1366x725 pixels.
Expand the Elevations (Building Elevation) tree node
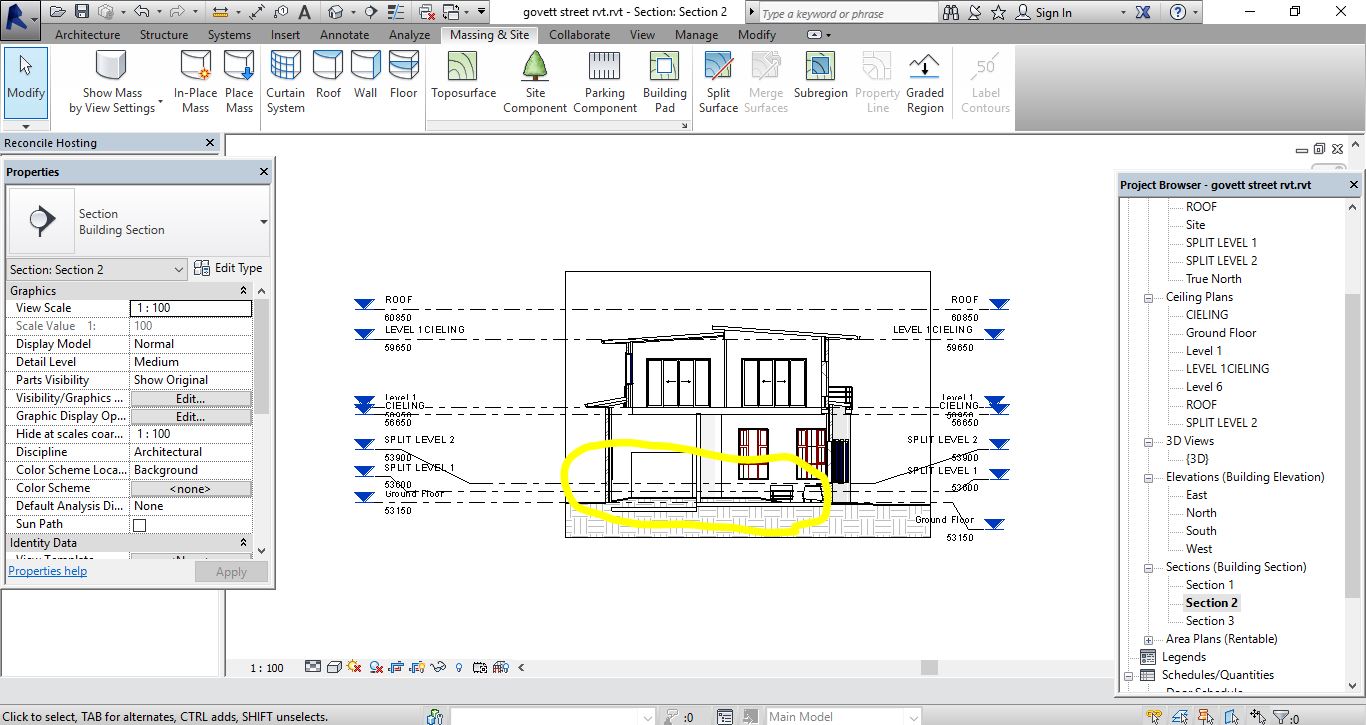[x=1149, y=476]
